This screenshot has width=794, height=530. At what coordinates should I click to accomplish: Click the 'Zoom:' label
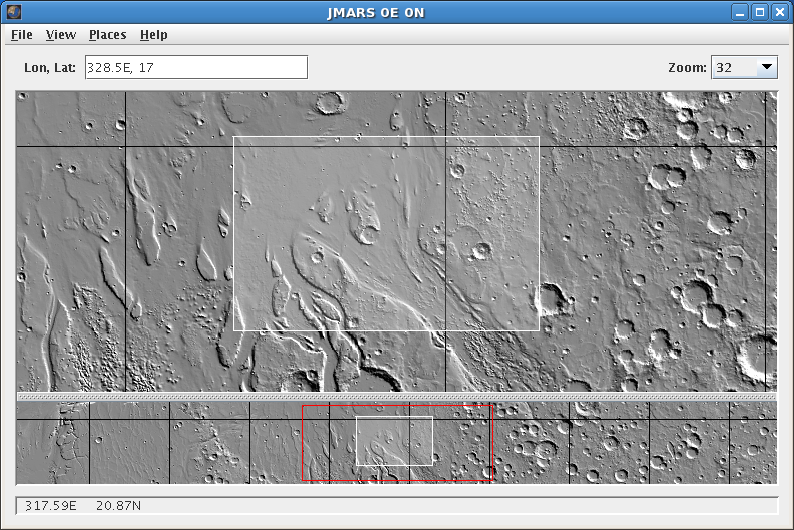click(687, 68)
